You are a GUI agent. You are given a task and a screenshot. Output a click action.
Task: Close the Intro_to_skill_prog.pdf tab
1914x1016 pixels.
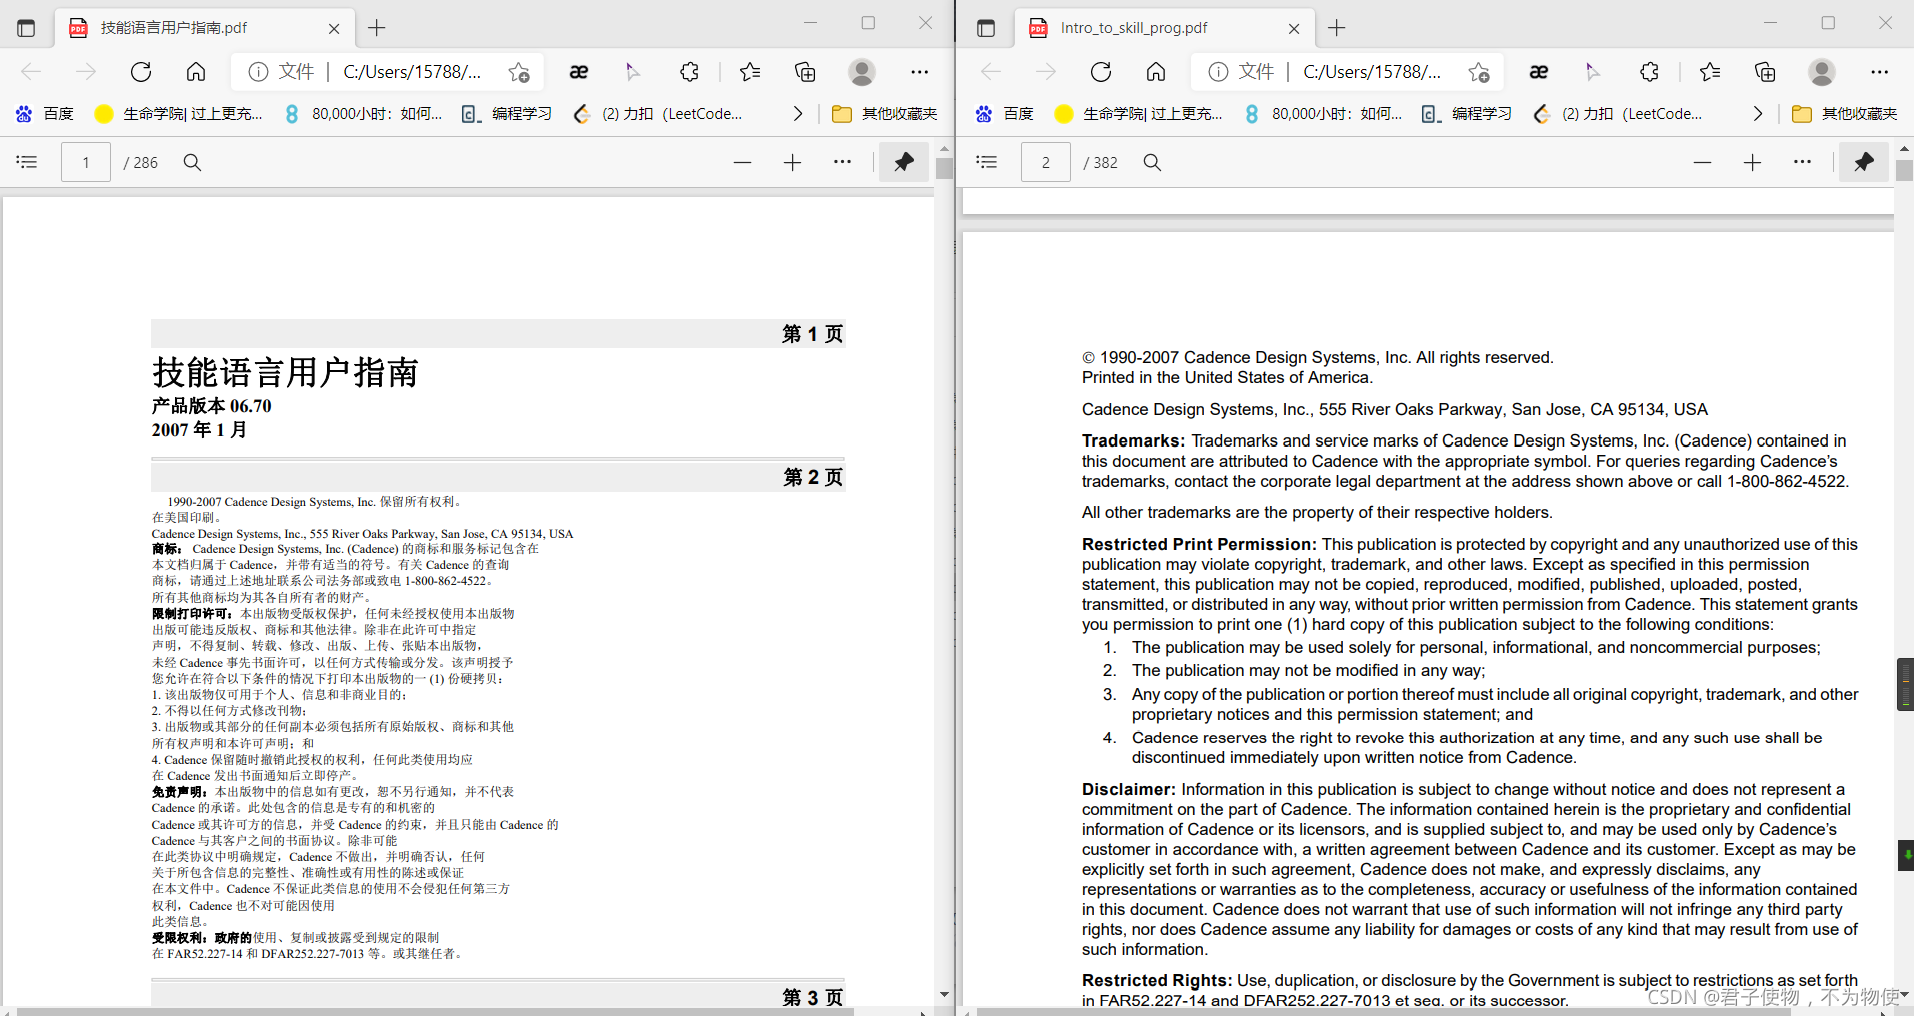pos(1294,29)
